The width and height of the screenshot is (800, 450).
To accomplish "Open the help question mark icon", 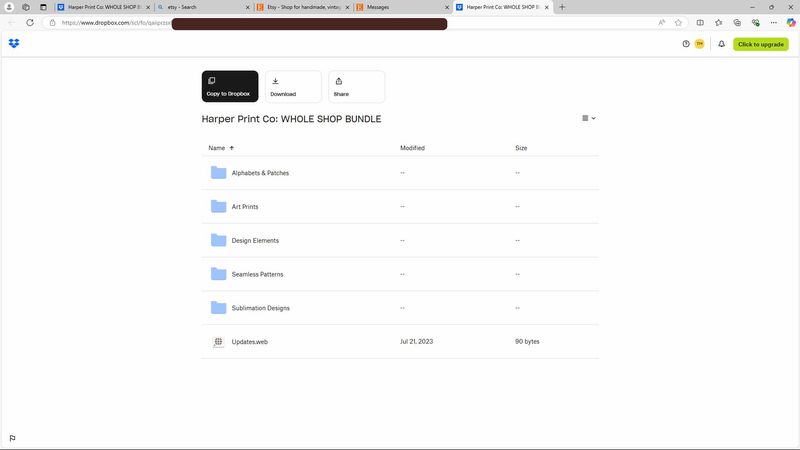I will [686, 44].
